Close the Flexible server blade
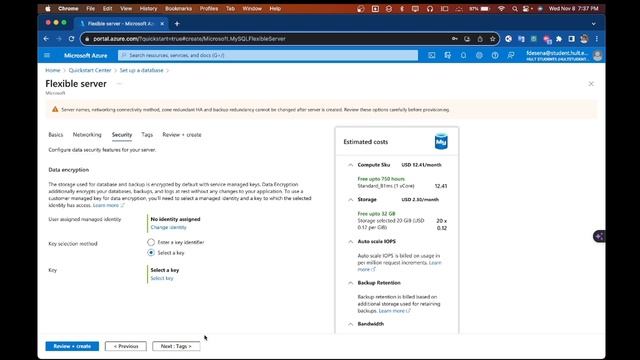The height and width of the screenshot is (360, 640). click(591, 84)
